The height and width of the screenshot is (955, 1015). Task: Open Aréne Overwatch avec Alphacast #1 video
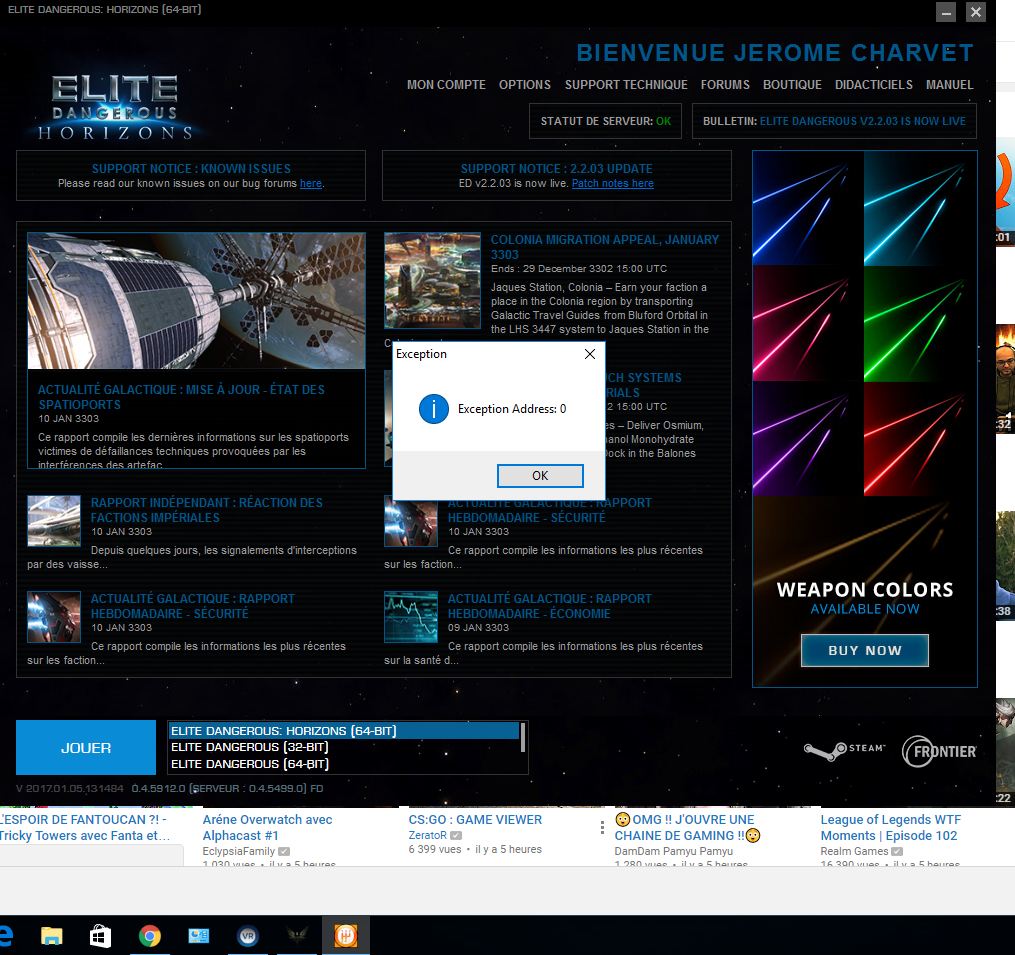267,827
